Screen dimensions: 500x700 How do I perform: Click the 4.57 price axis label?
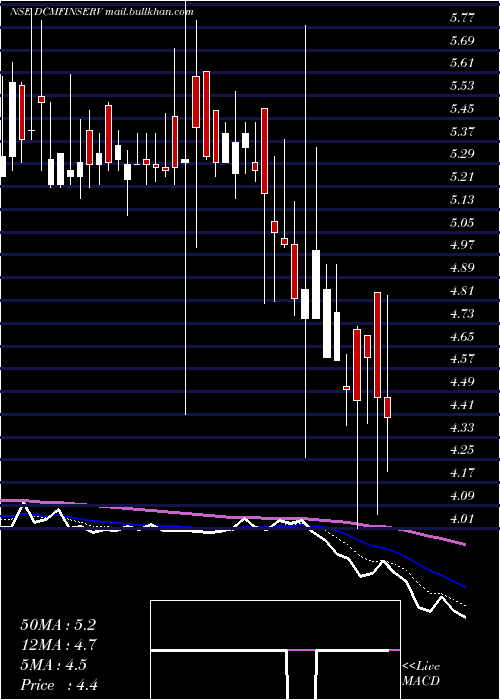(462, 359)
